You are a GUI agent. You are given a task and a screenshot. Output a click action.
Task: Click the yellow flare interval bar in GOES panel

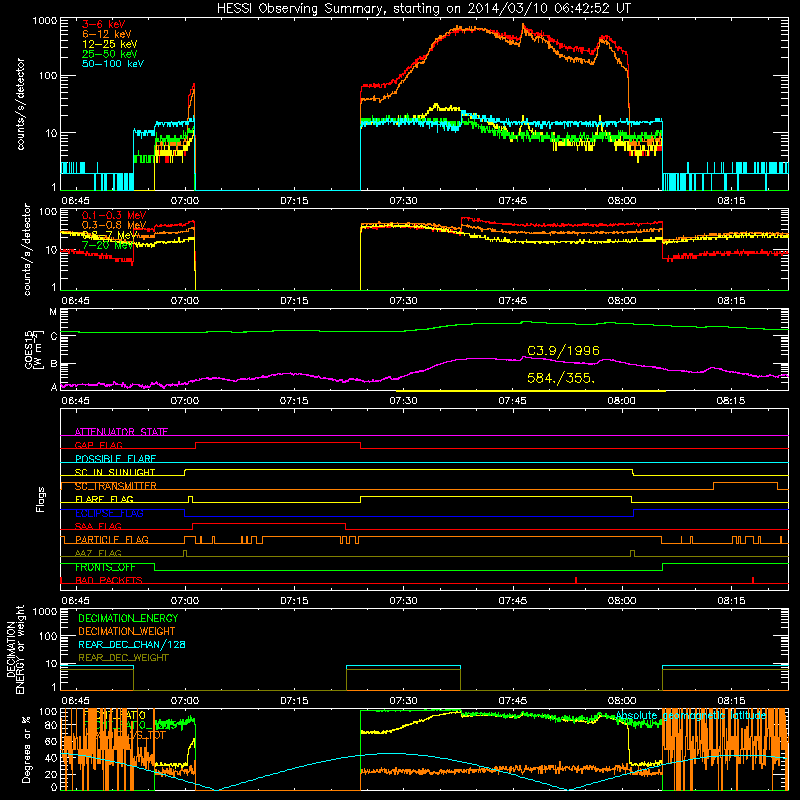(x=531, y=391)
